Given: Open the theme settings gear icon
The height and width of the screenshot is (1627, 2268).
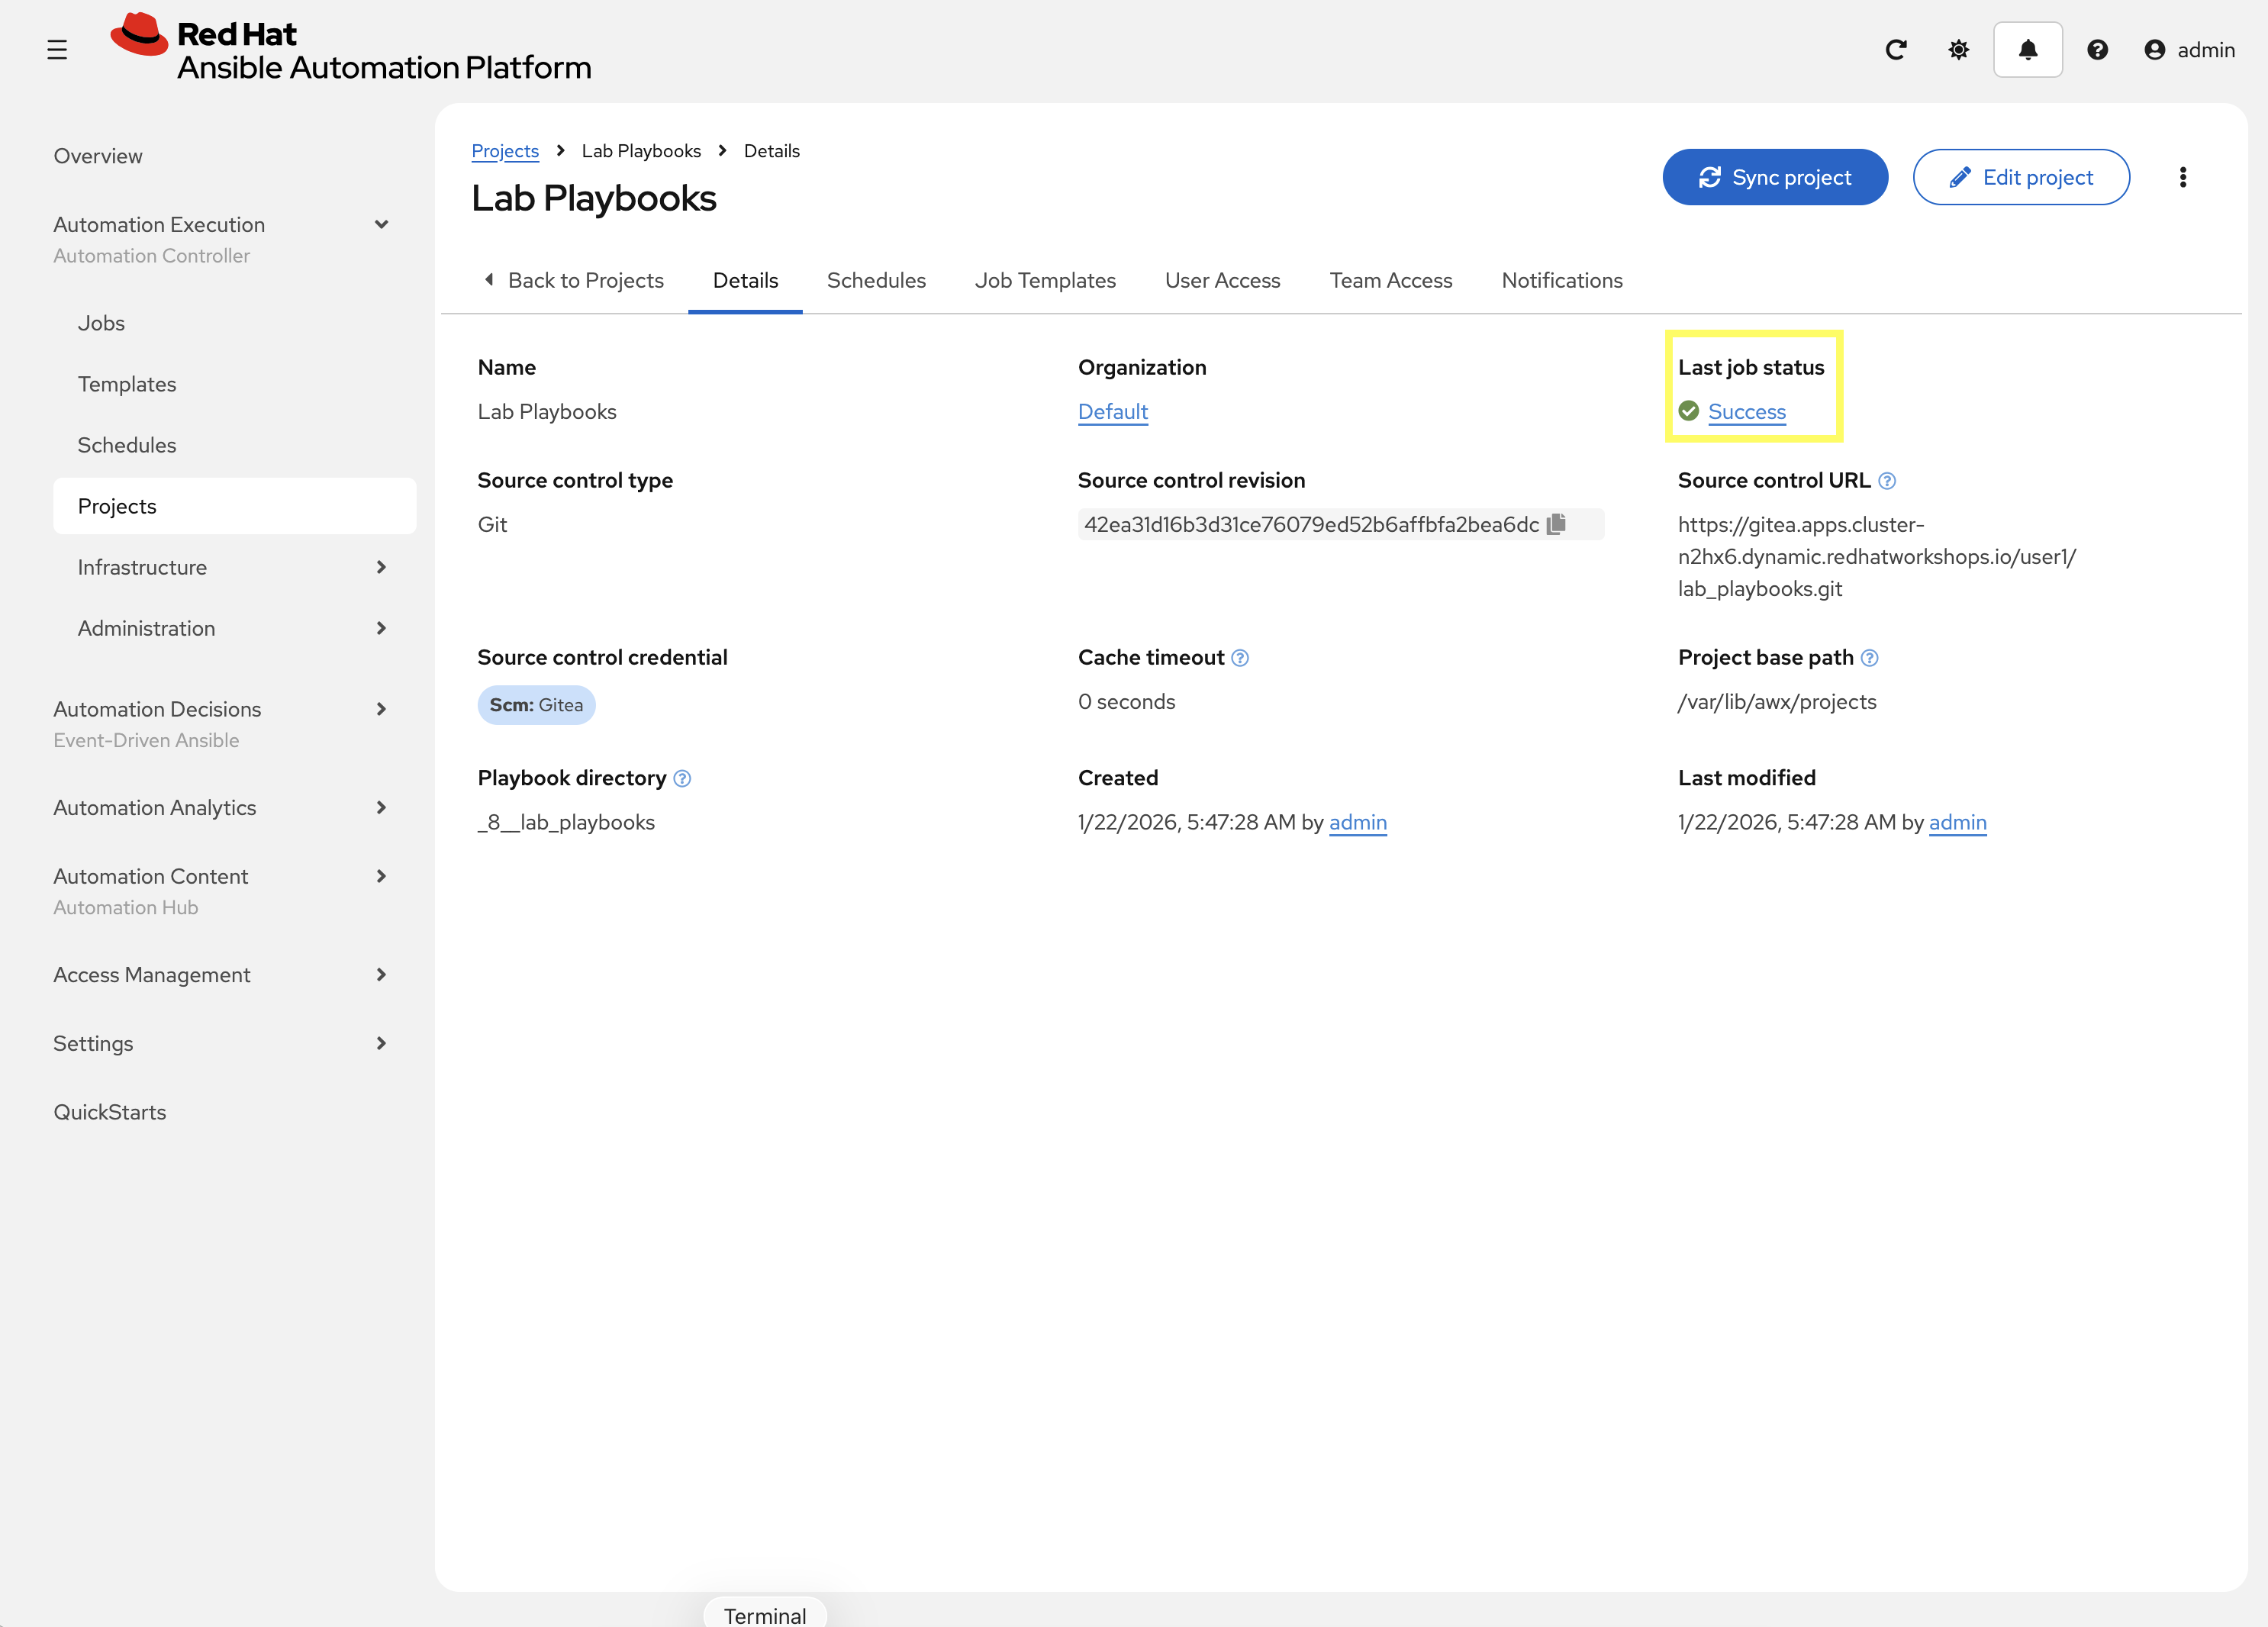Looking at the screenshot, I should 1959,49.
